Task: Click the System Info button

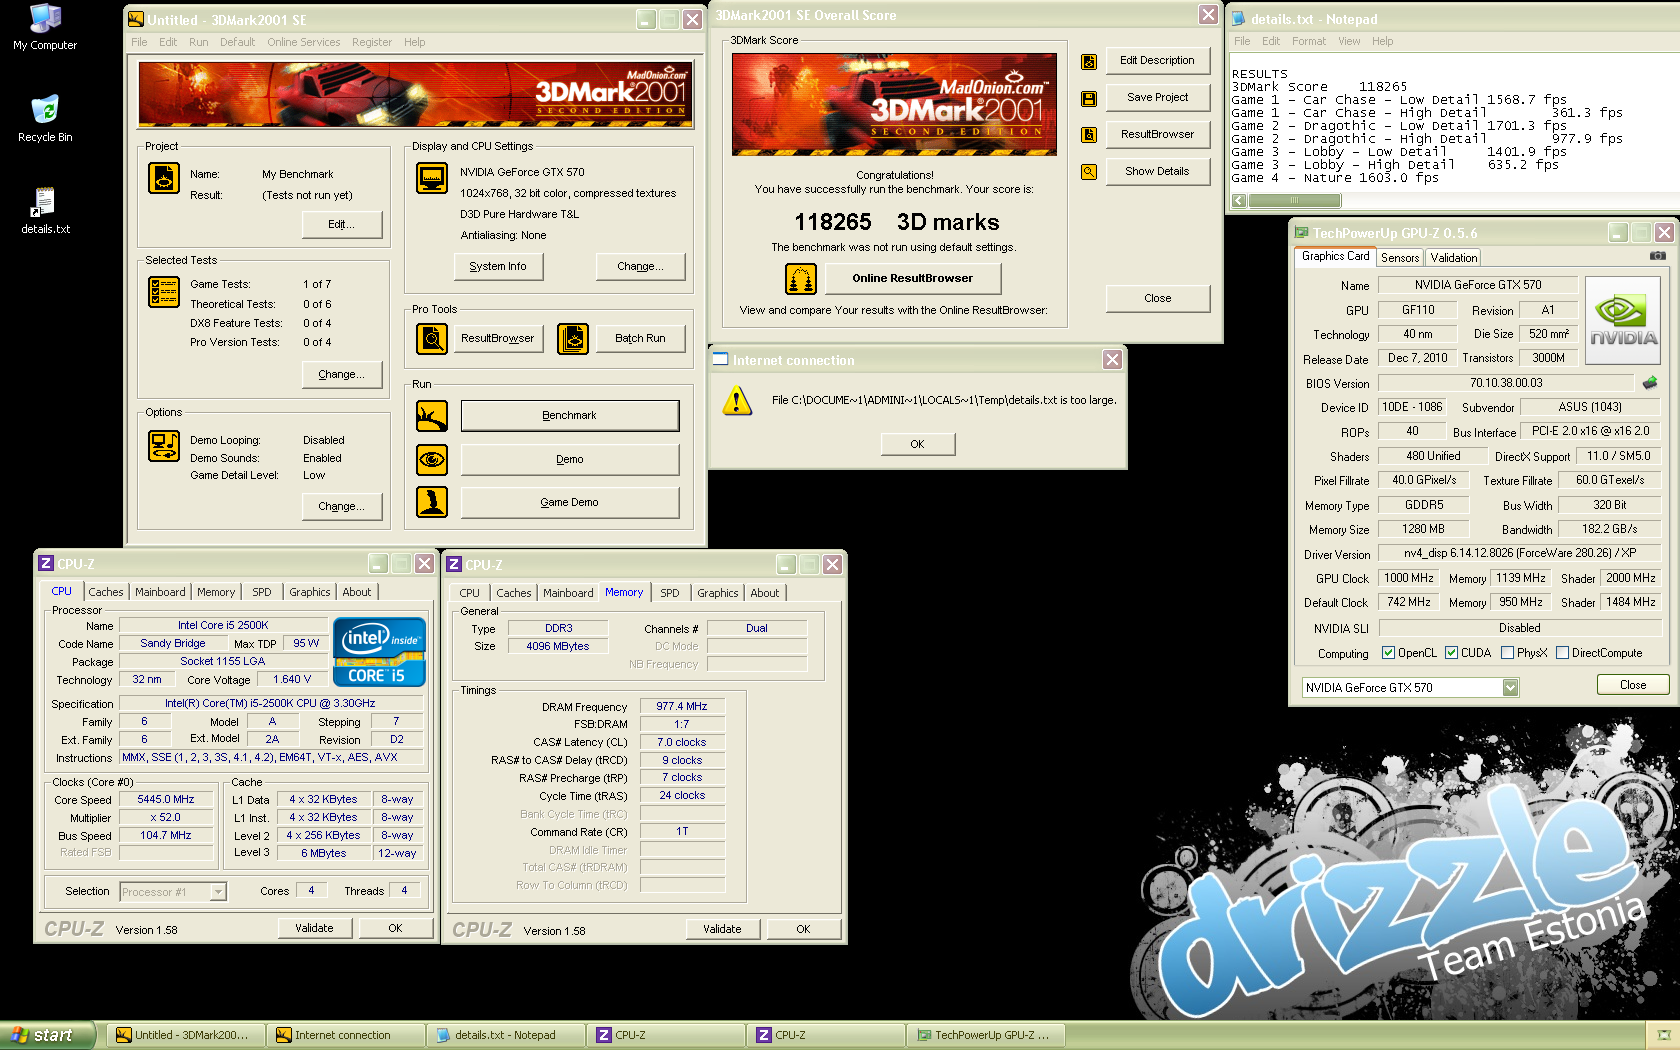Action: (x=497, y=266)
